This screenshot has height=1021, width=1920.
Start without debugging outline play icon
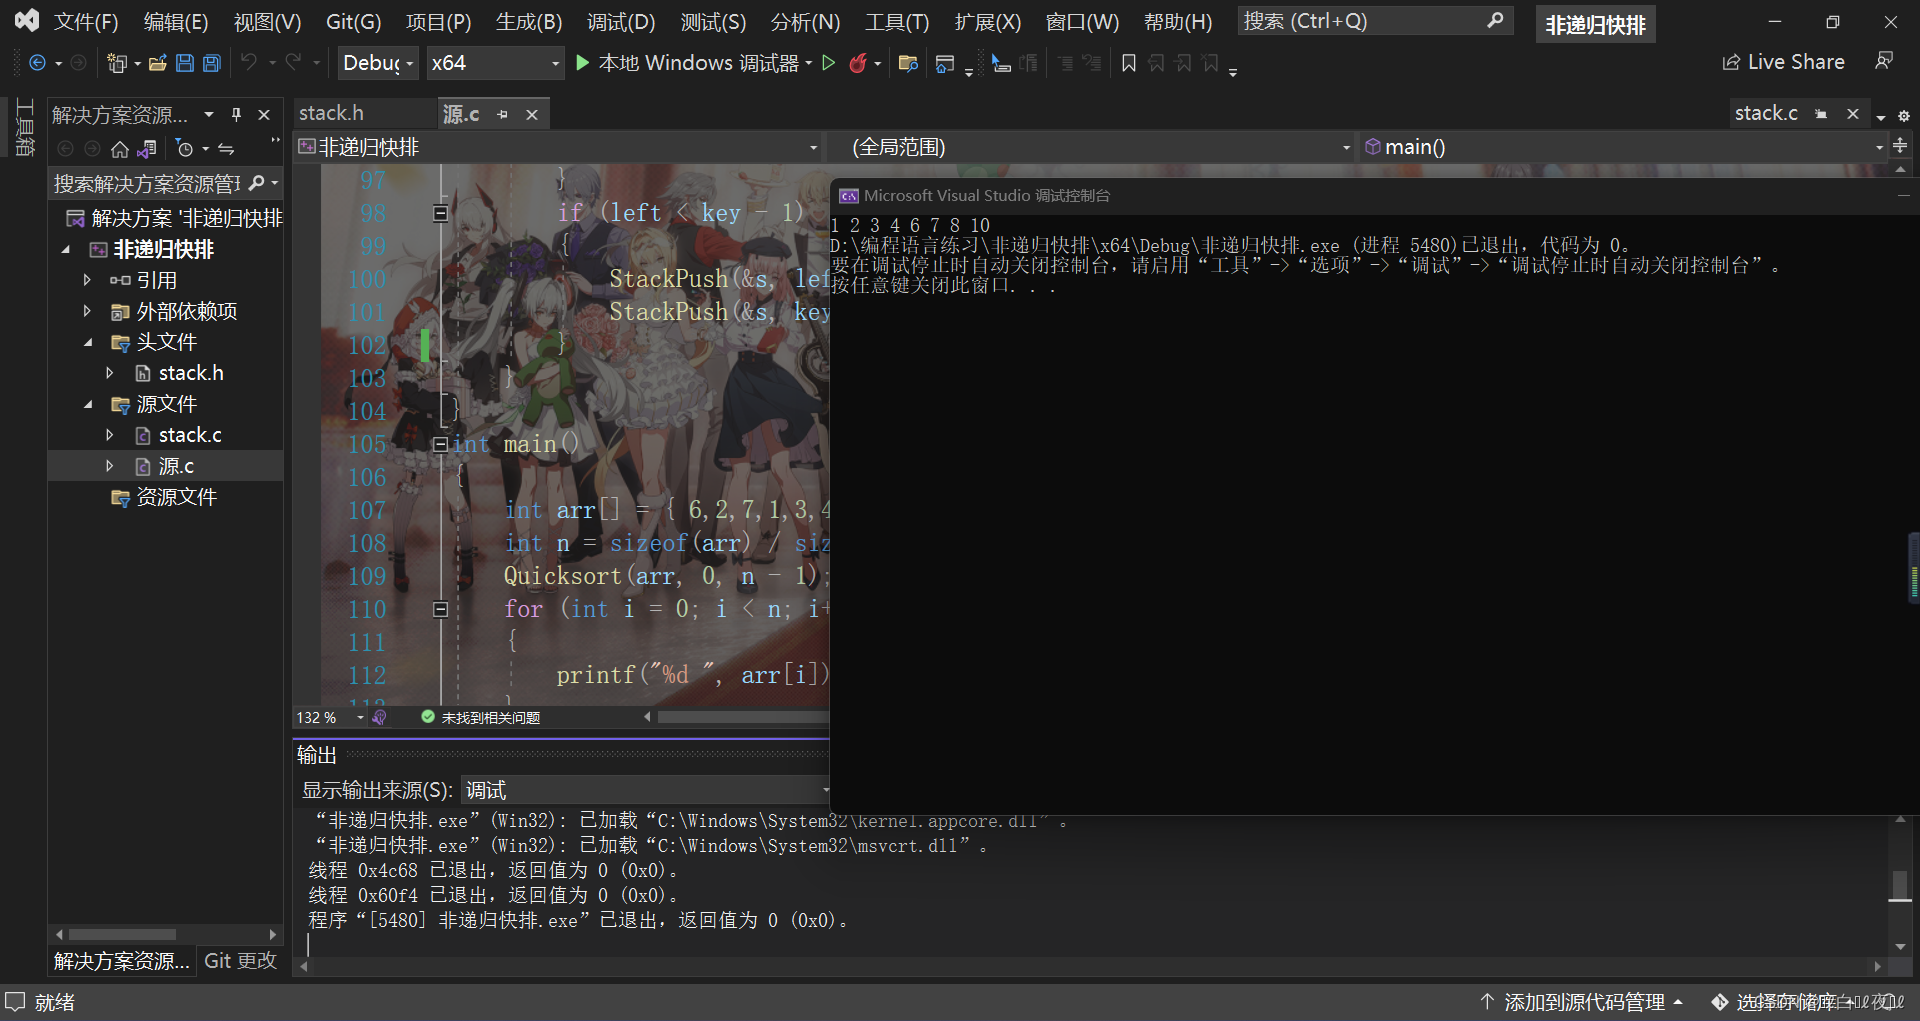pyautogui.click(x=828, y=63)
